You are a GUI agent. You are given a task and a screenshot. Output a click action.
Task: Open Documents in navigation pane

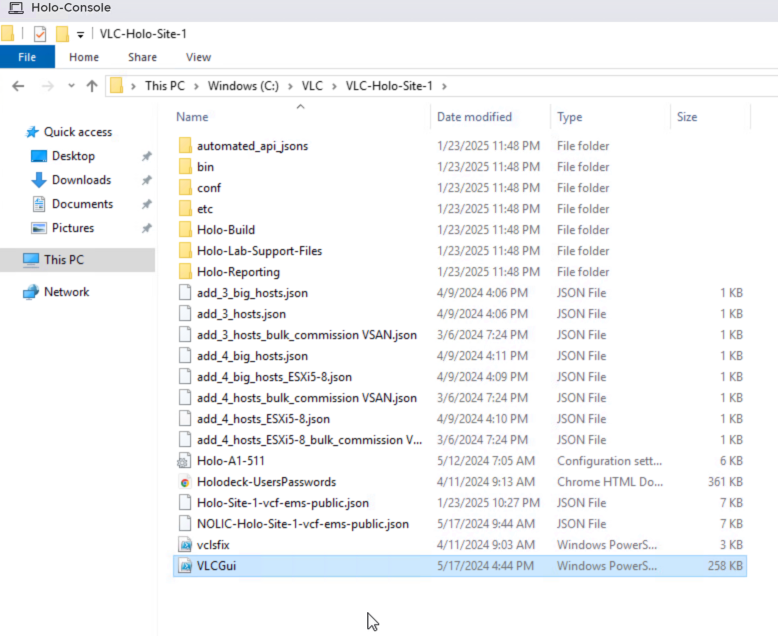pos(82,204)
